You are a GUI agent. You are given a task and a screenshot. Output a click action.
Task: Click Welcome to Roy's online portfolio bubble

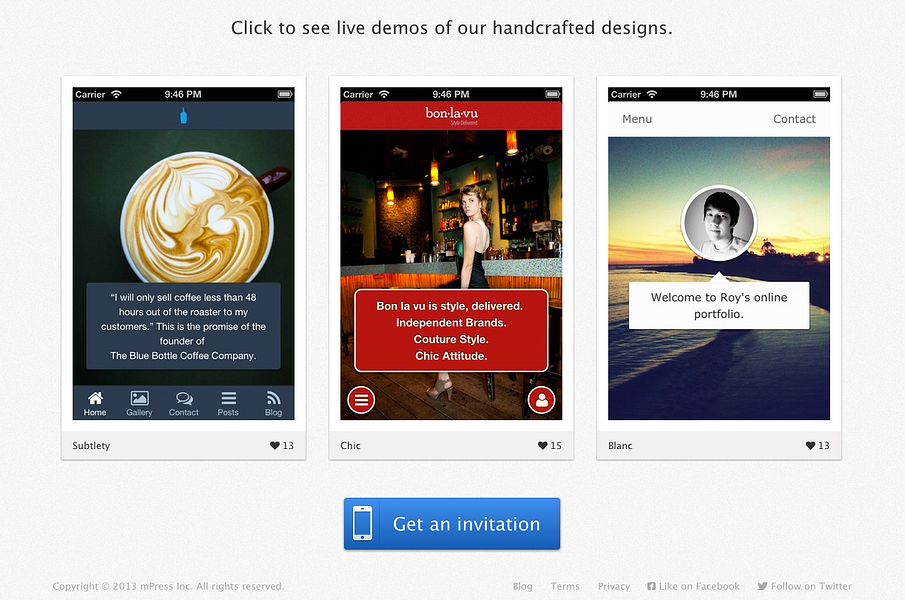pos(719,305)
